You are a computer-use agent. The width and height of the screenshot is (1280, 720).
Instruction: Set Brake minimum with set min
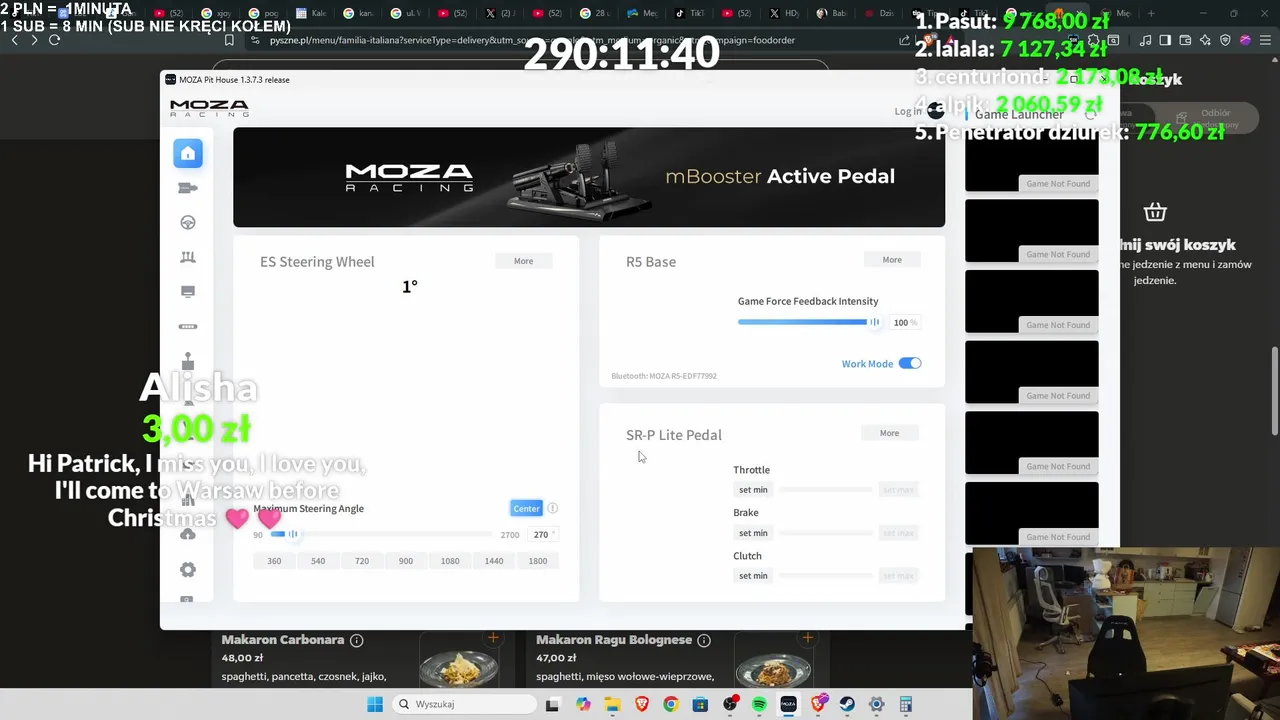click(x=753, y=533)
